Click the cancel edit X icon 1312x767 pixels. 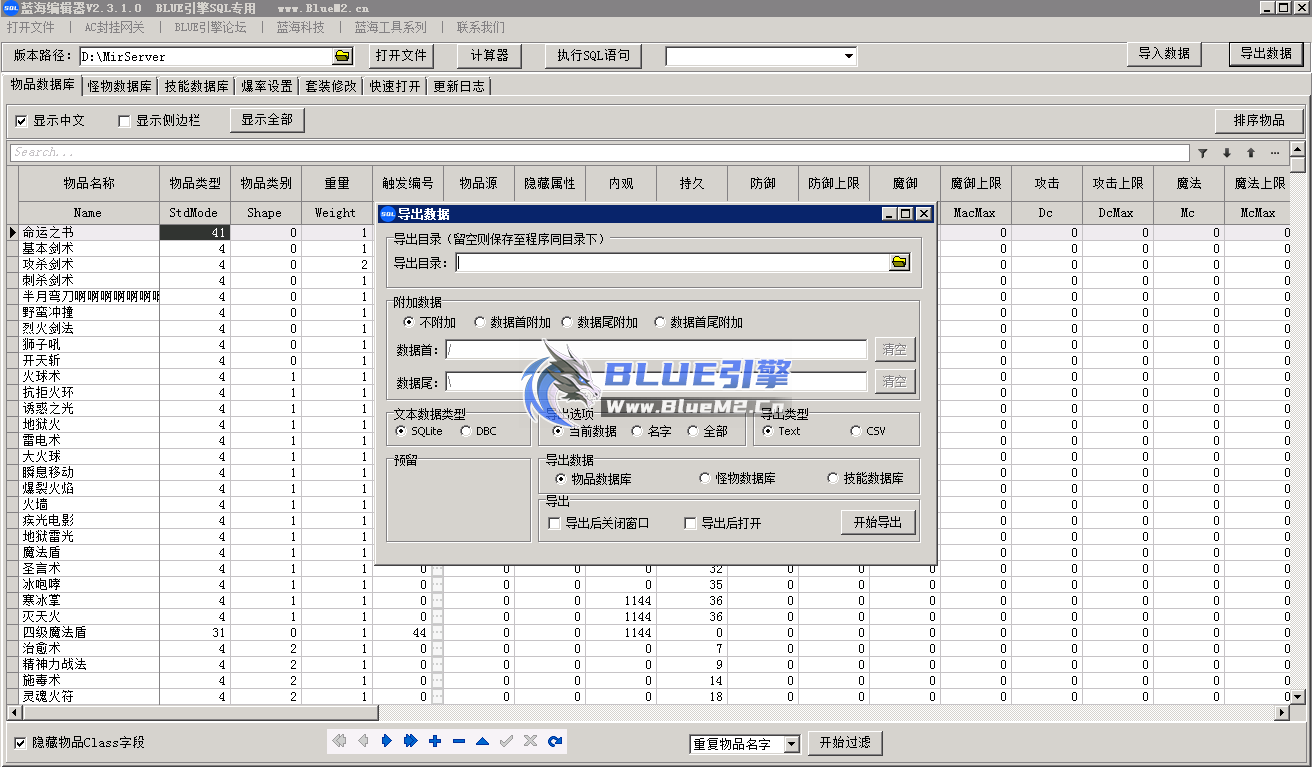(531, 741)
